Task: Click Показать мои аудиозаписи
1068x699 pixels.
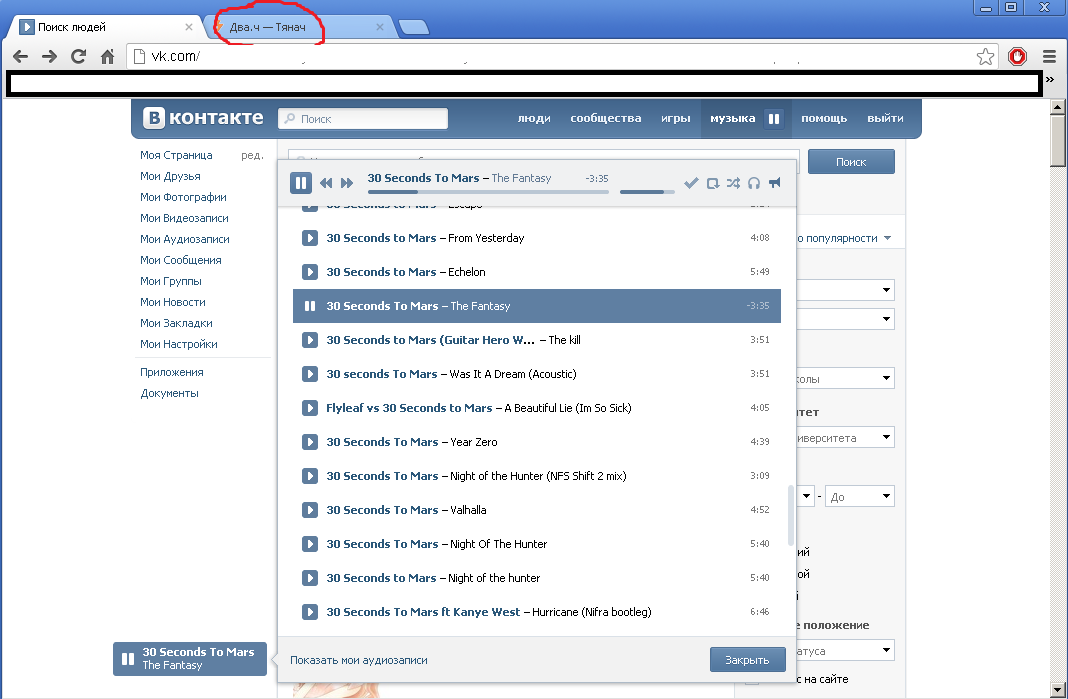Action: click(x=359, y=660)
